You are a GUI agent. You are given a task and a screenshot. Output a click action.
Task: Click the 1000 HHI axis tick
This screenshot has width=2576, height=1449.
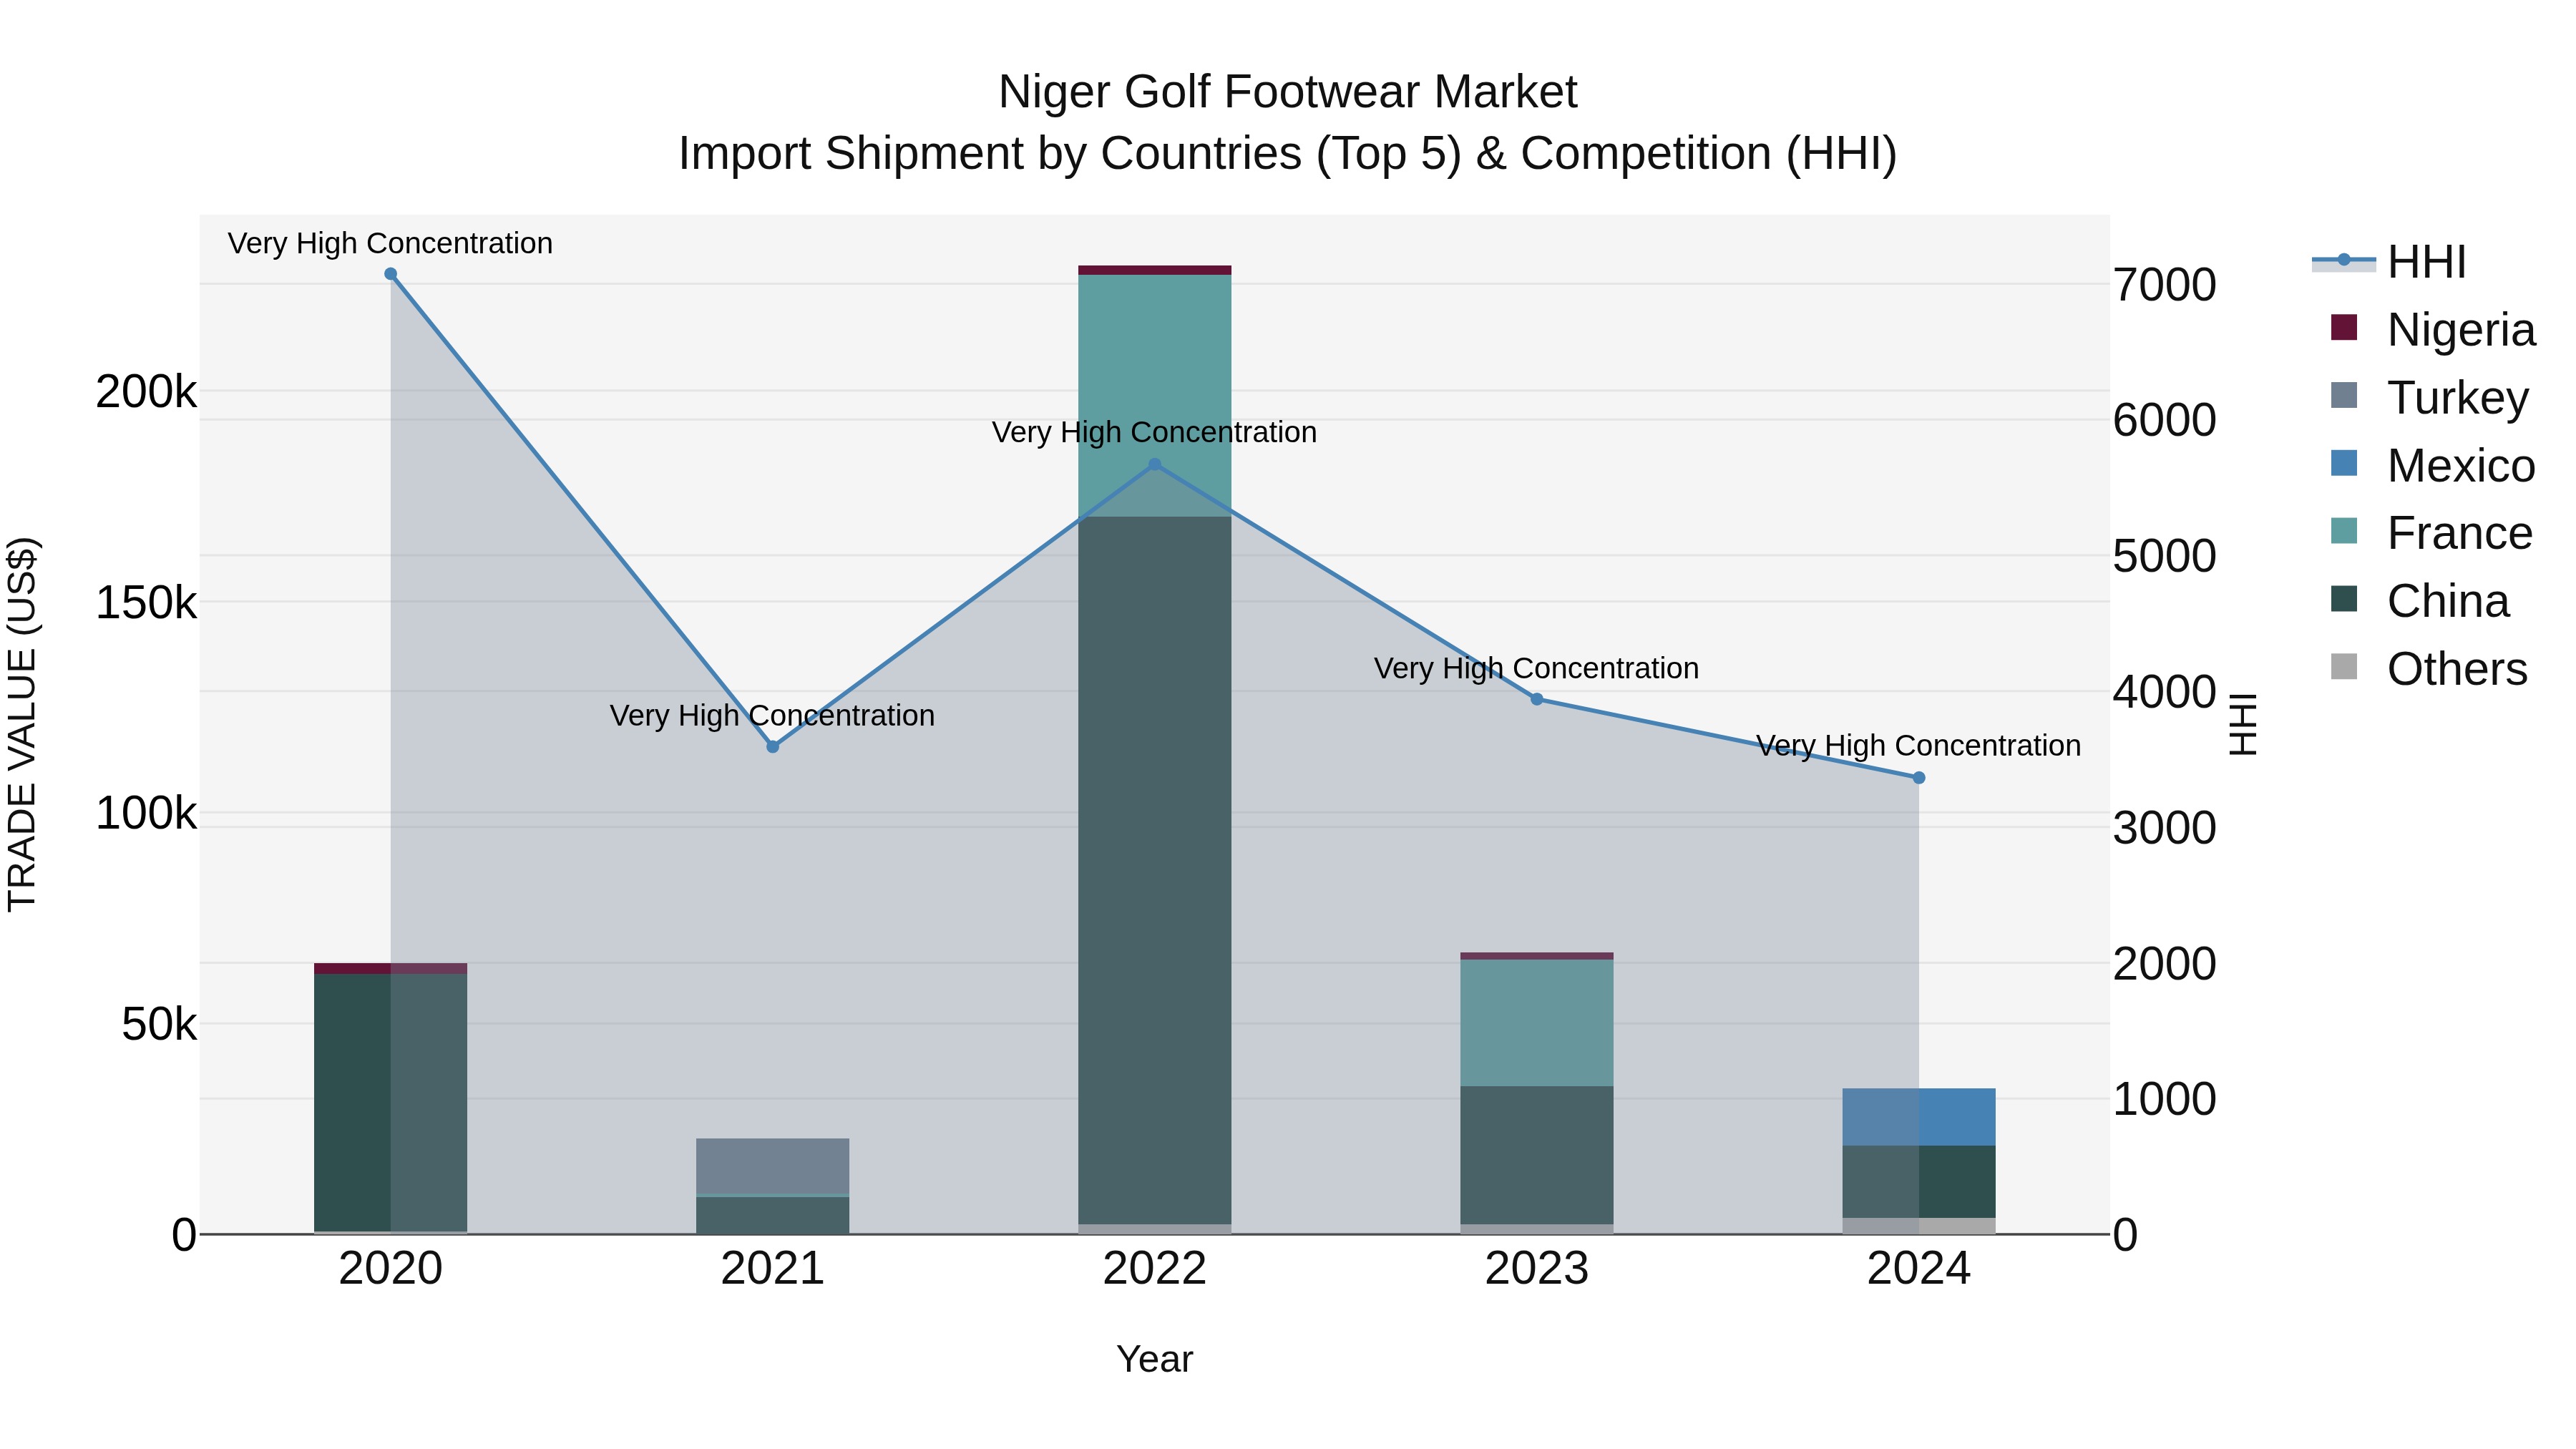point(2165,1100)
